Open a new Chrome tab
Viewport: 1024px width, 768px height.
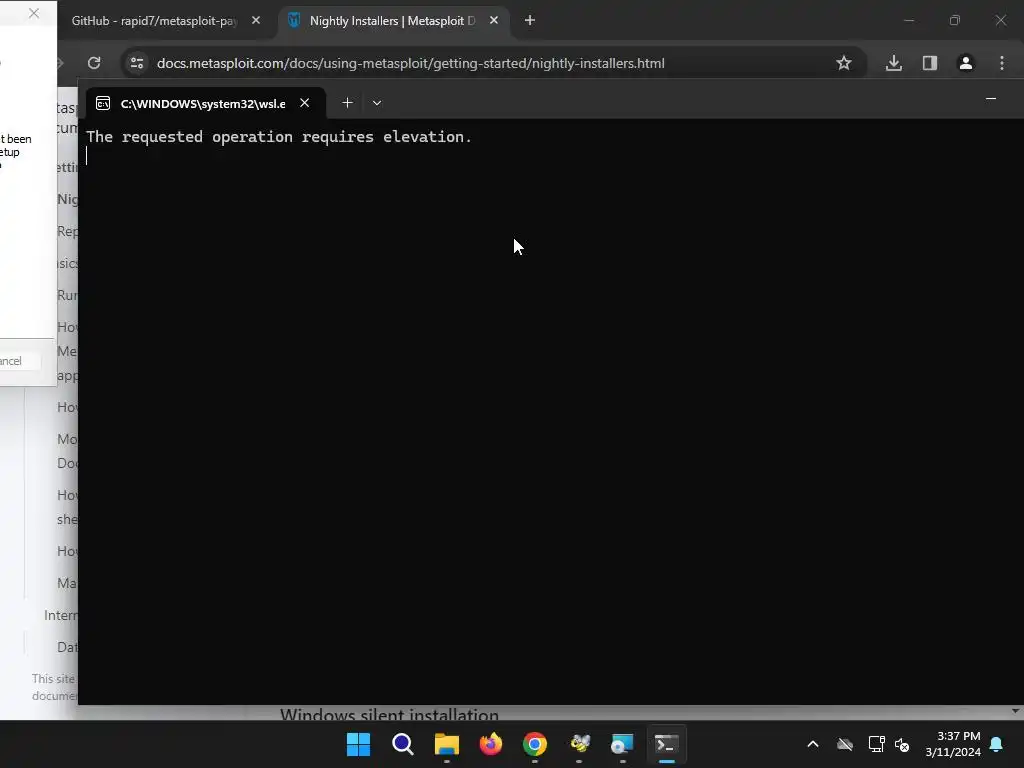tap(530, 20)
